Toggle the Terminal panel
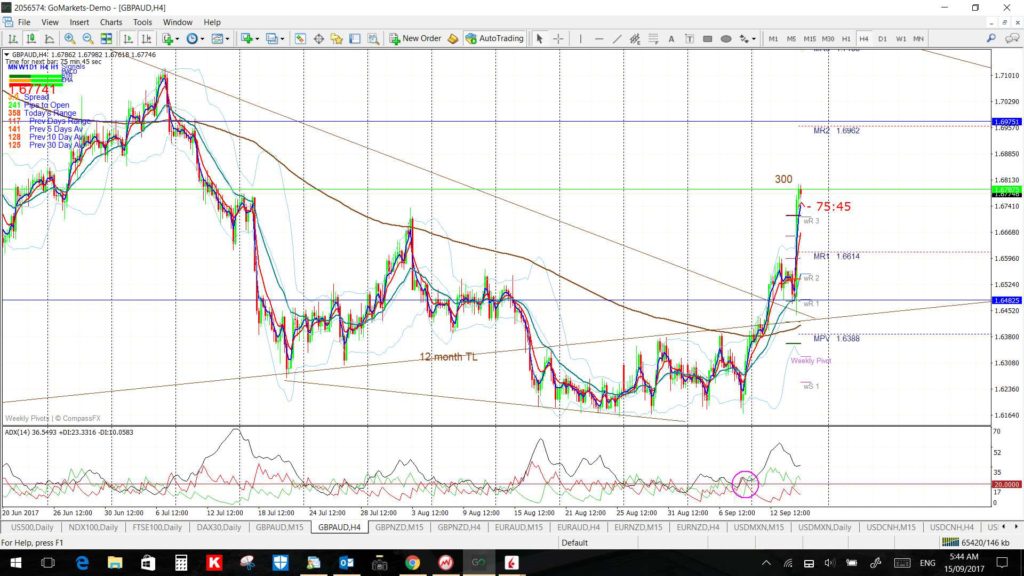The height and width of the screenshot is (576, 1024). [355, 39]
